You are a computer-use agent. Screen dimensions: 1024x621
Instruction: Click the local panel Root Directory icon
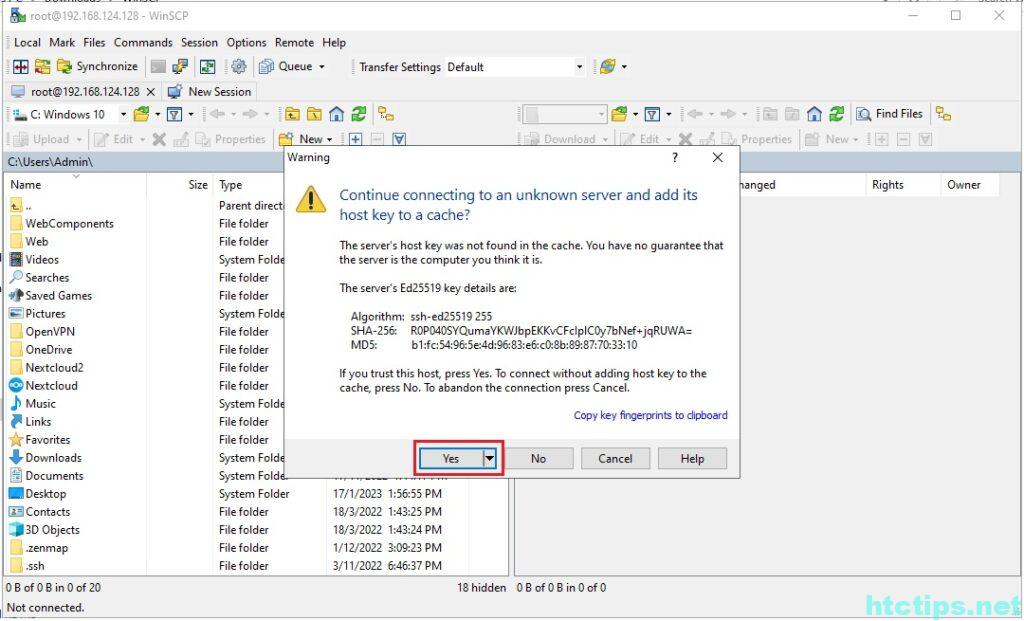(x=314, y=115)
